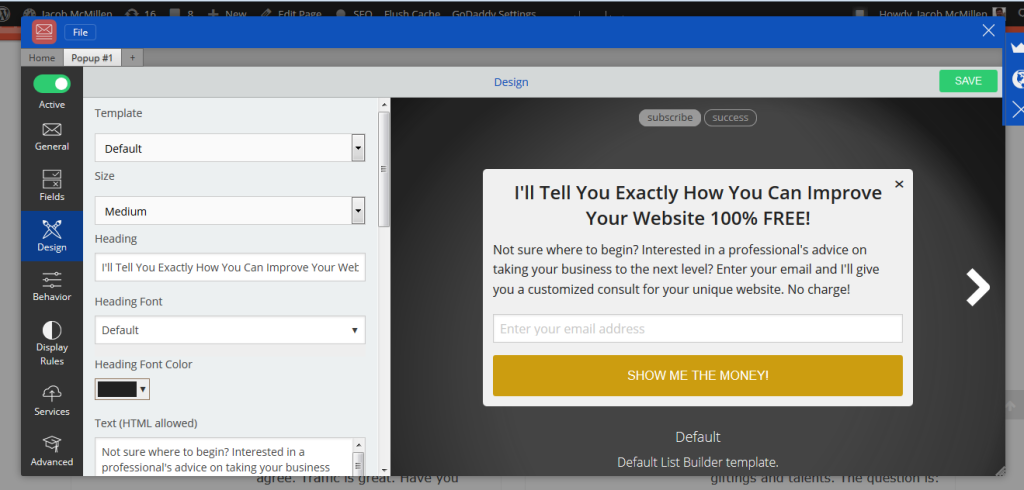1024x490 pixels.
Task: Open the Template dropdown showing Default
Action: coord(230,148)
